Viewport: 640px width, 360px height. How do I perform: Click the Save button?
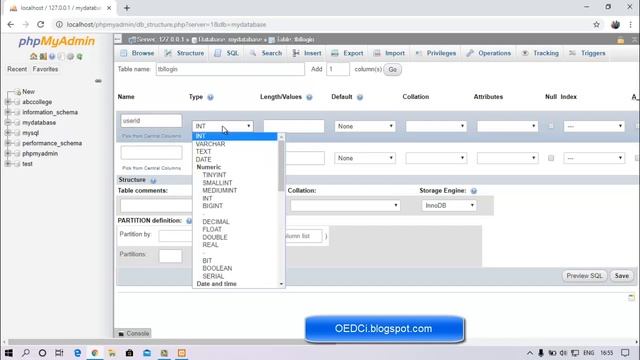point(622,276)
